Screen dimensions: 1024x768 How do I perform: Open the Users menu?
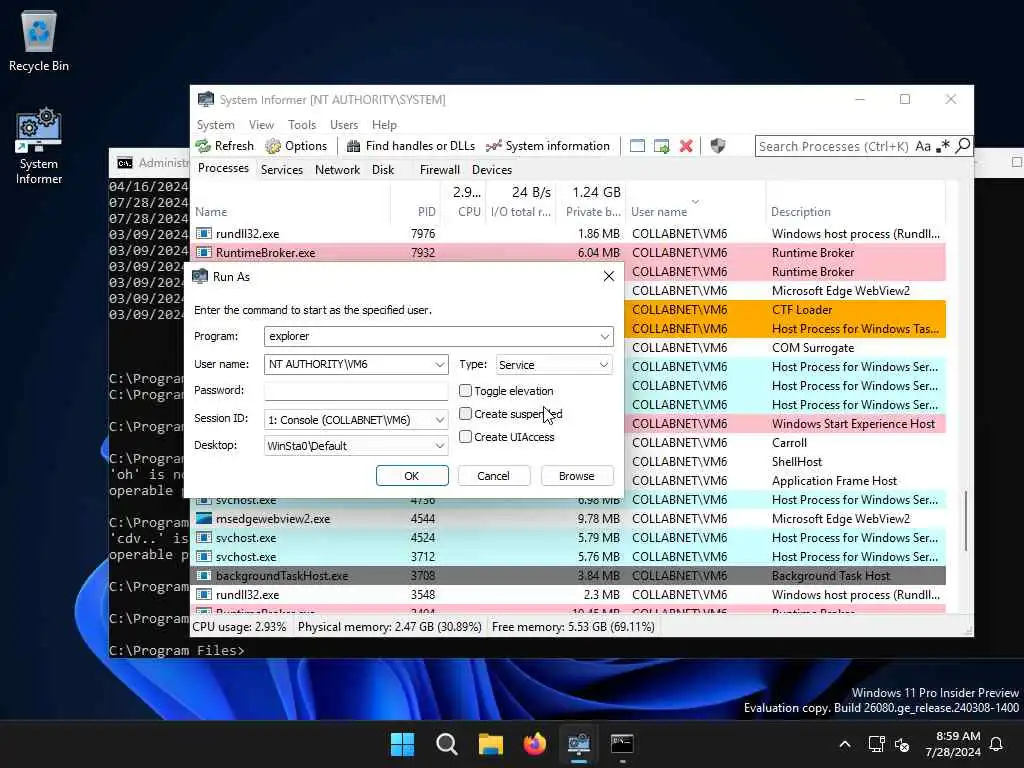(x=344, y=125)
